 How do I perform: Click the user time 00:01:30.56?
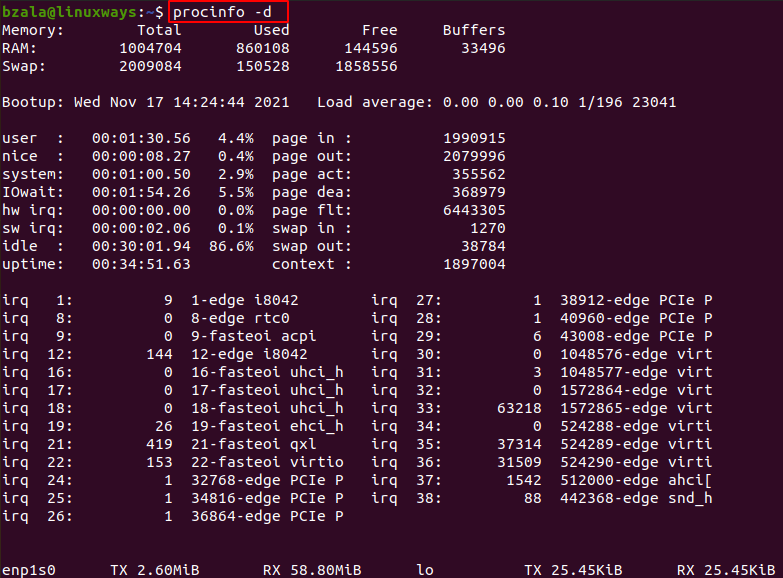click(x=141, y=138)
